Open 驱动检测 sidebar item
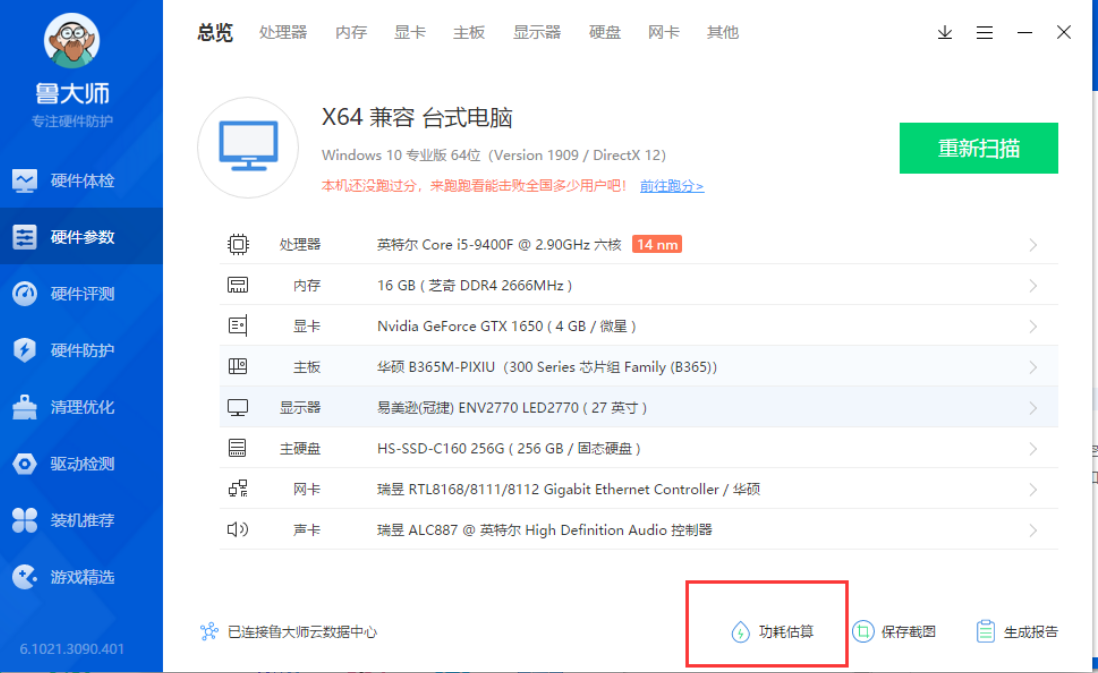Screen dimensions: 1098x673 [x=81, y=464]
